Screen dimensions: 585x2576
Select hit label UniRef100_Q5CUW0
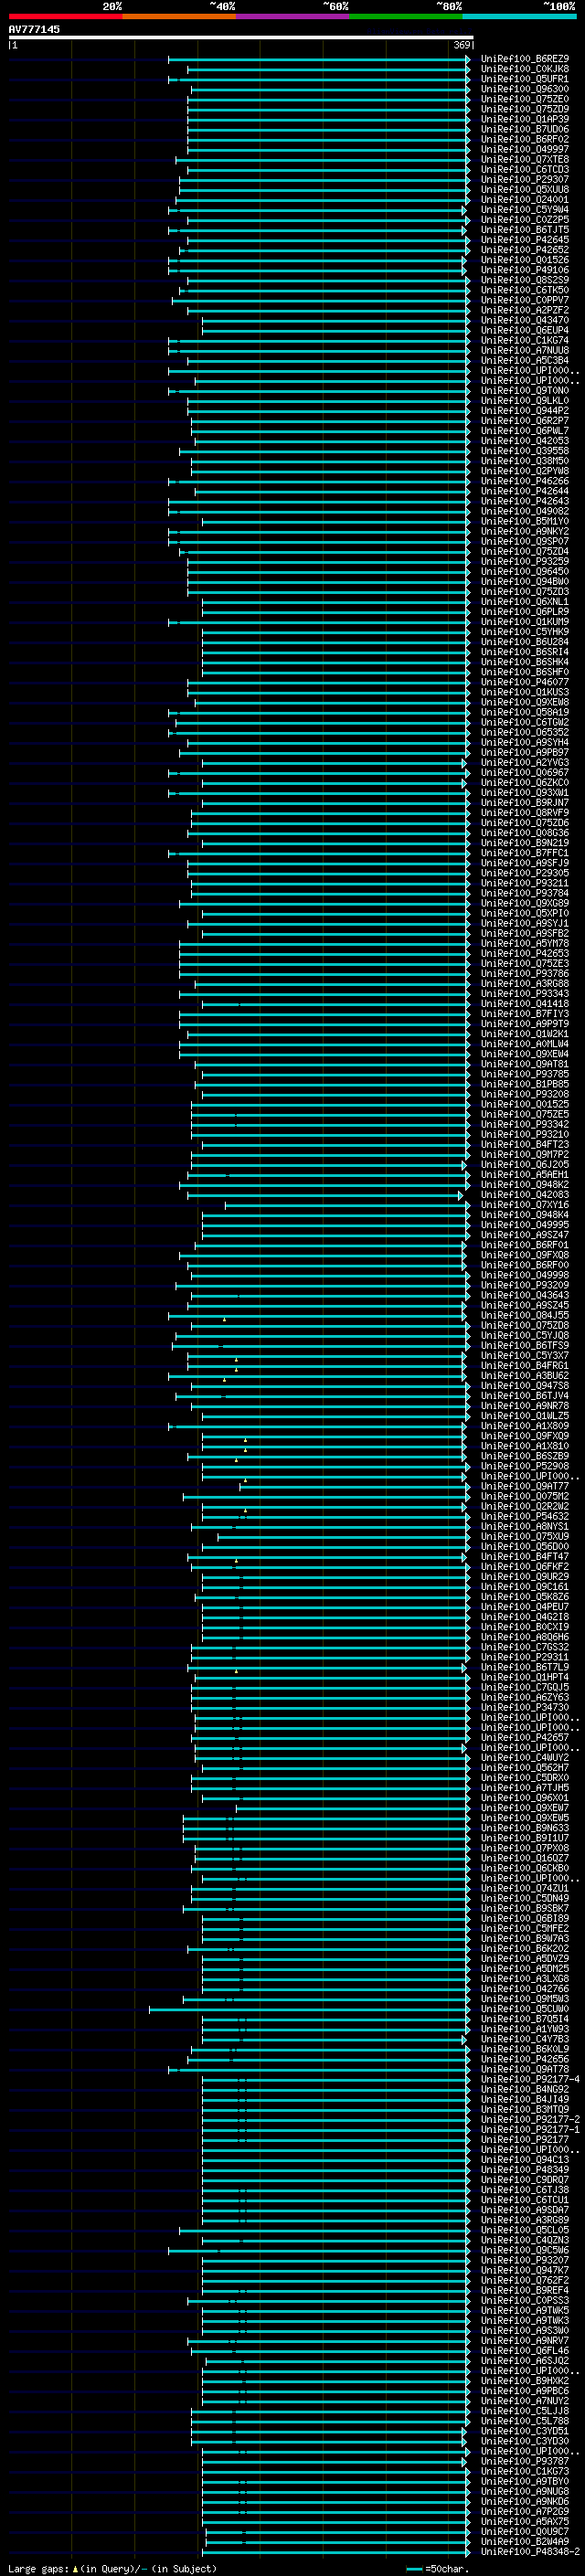point(525,2009)
